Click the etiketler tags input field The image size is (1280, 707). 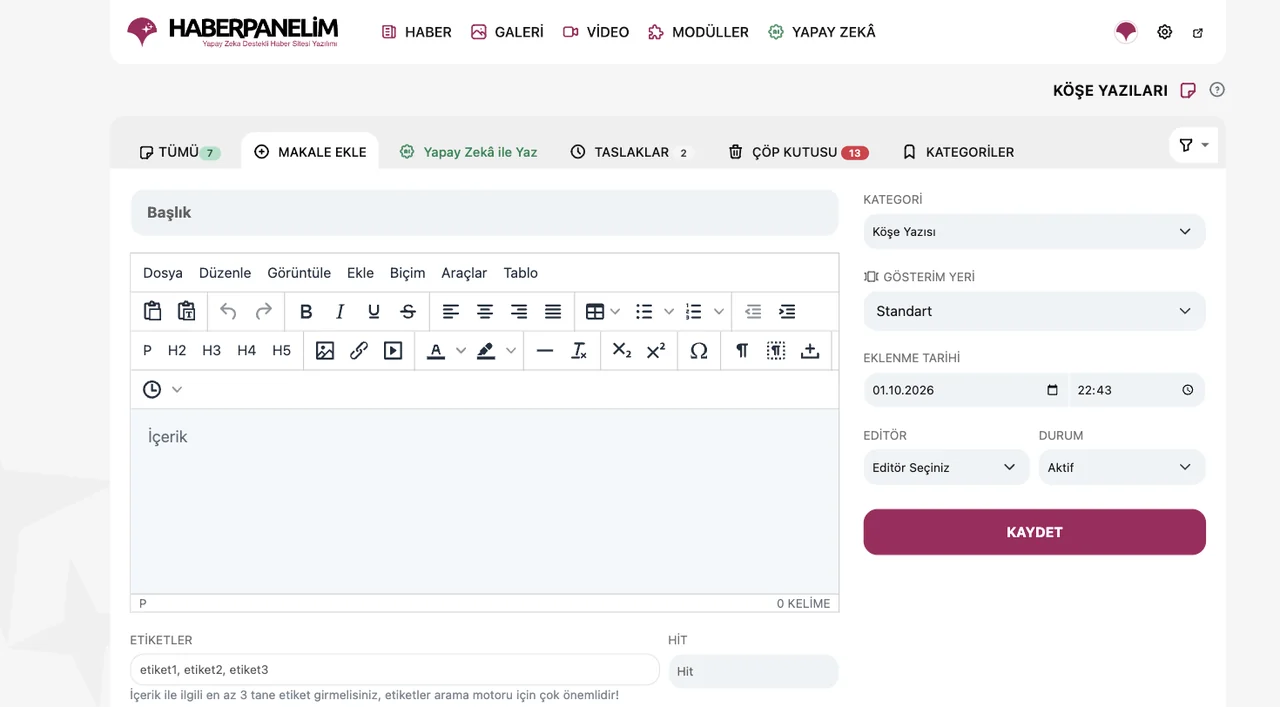tap(395, 670)
